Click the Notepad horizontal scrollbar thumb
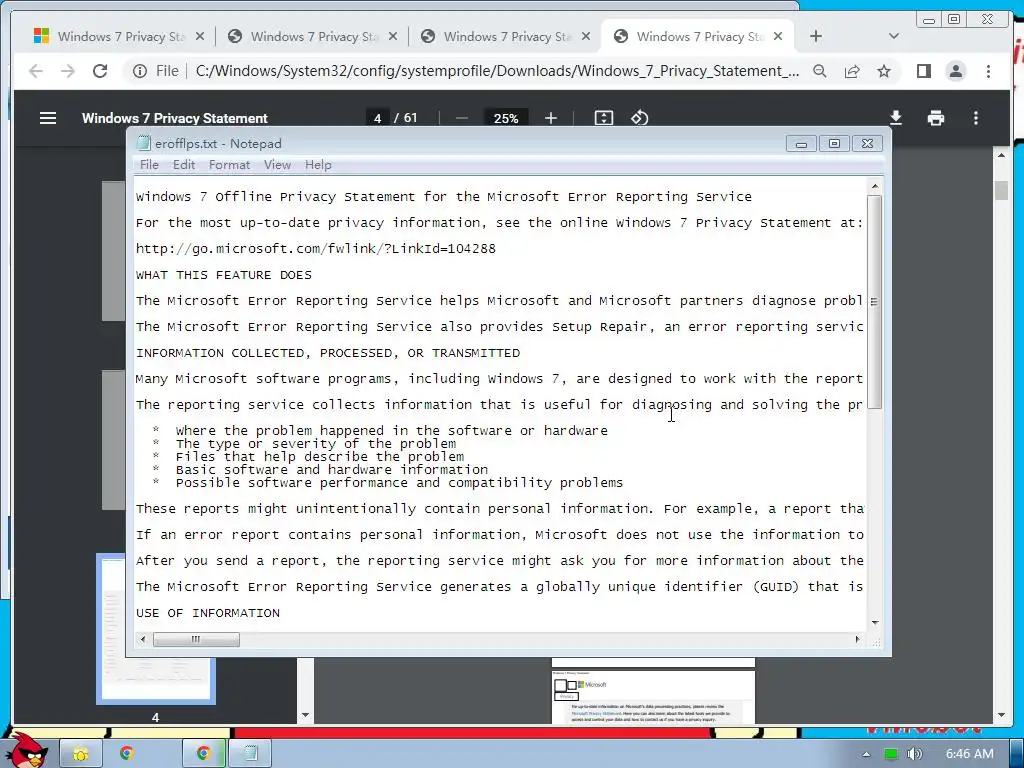 pos(196,639)
